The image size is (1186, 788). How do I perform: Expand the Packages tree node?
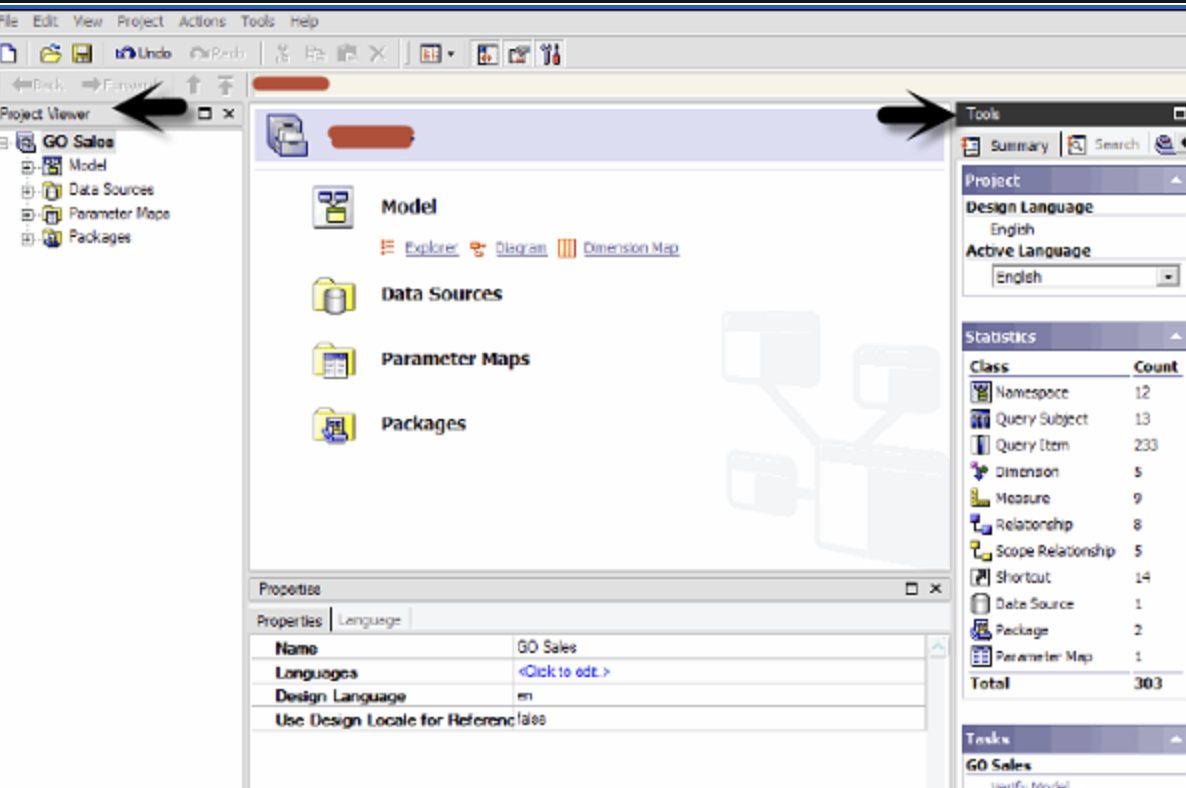pos(27,238)
